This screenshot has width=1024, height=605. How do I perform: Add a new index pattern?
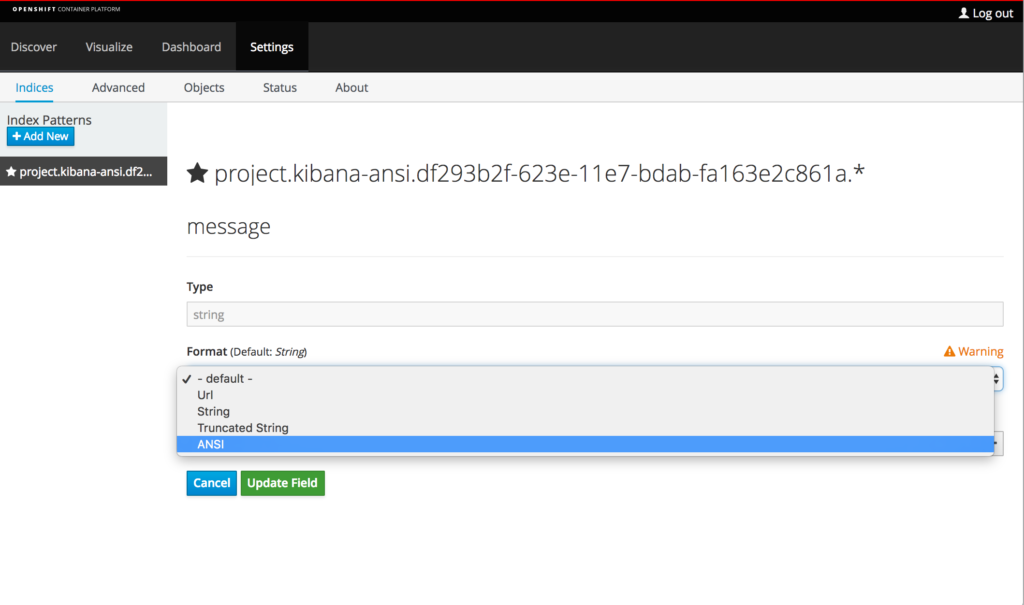pyautogui.click(x=40, y=137)
